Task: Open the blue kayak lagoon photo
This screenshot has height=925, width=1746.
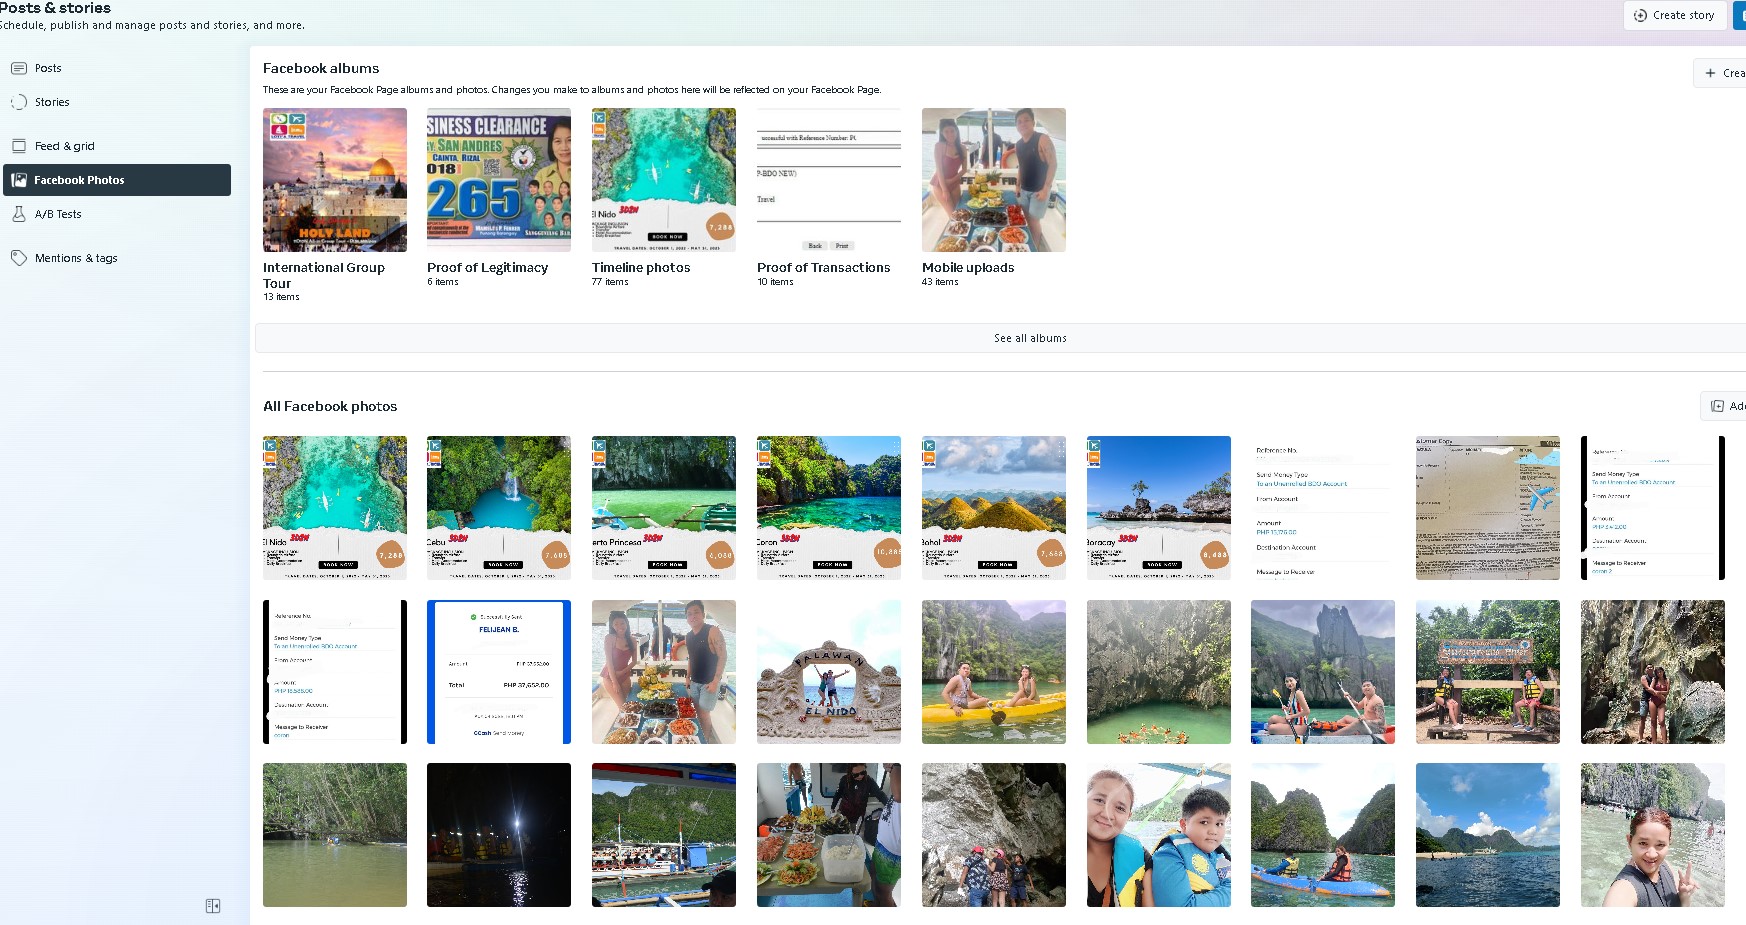Action: pyautogui.click(x=1323, y=835)
